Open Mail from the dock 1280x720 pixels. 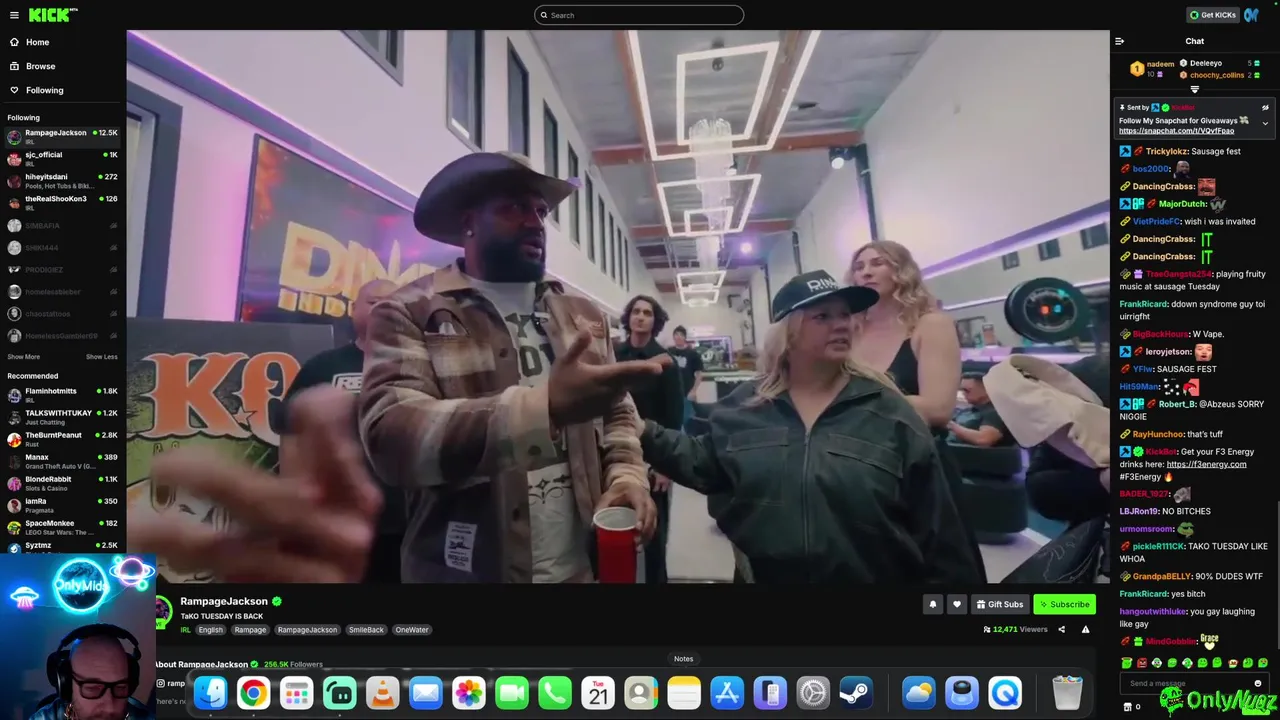tap(425, 692)
